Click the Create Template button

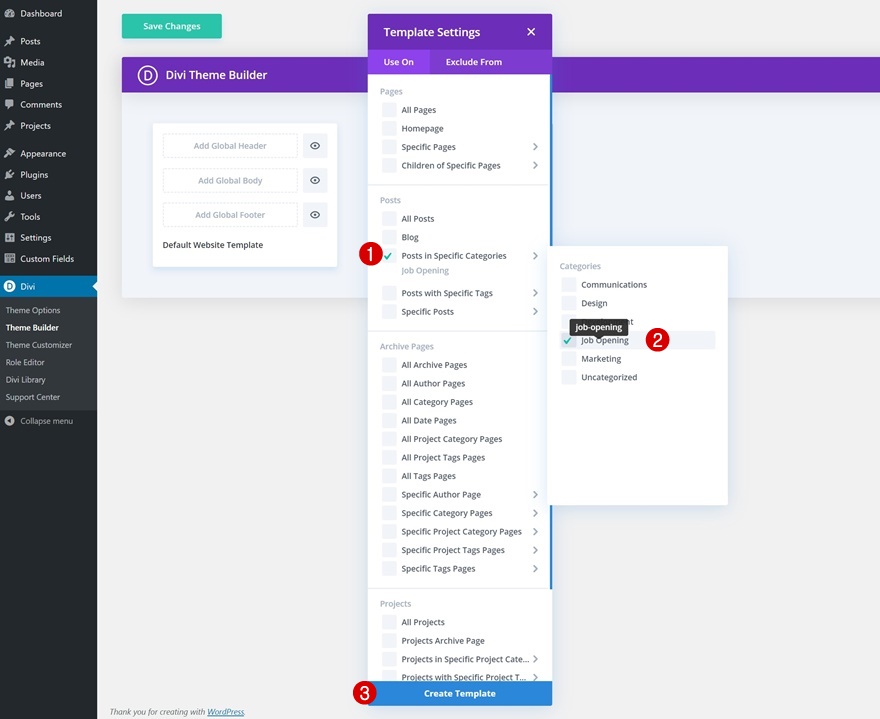click(x=460, y=694)
